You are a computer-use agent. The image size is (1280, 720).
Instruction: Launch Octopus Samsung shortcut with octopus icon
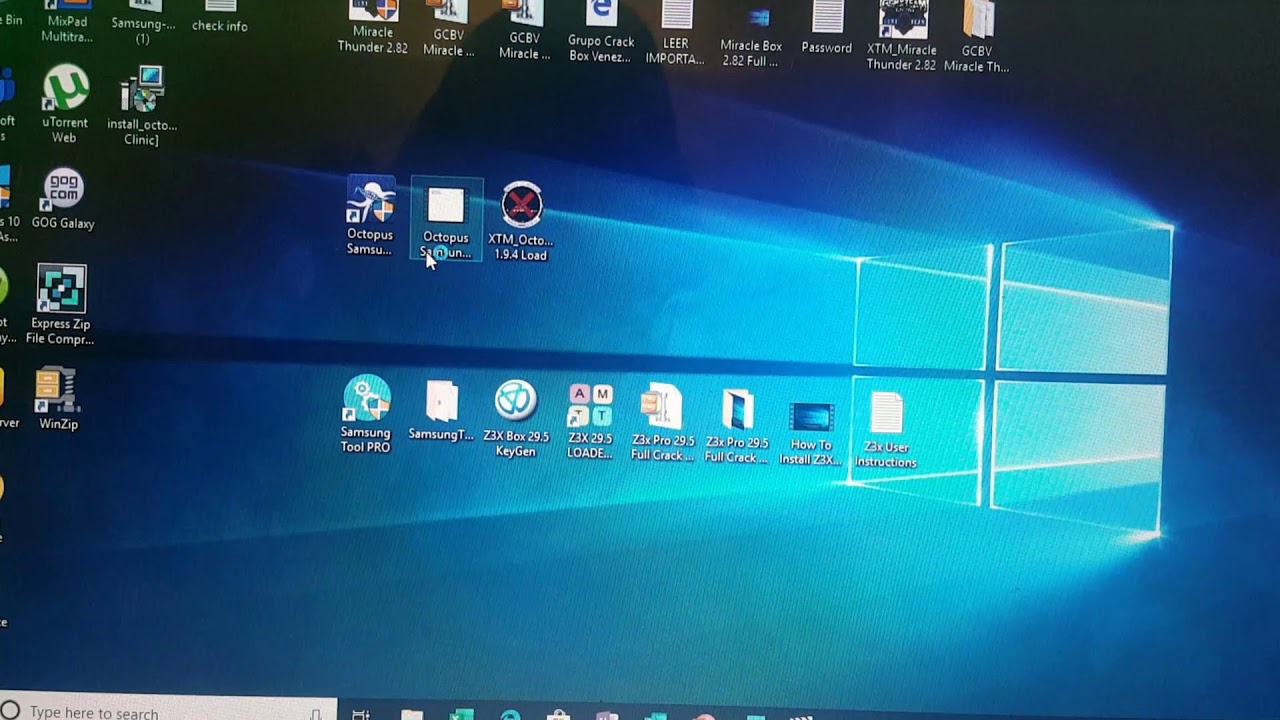(370, 217)
